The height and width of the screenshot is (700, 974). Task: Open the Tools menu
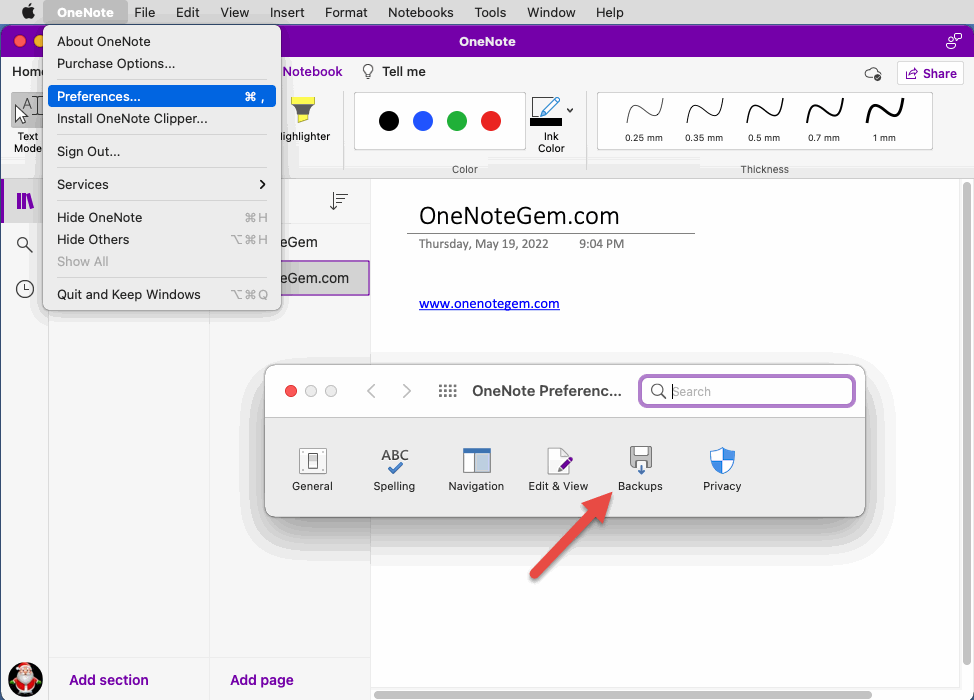490,12
